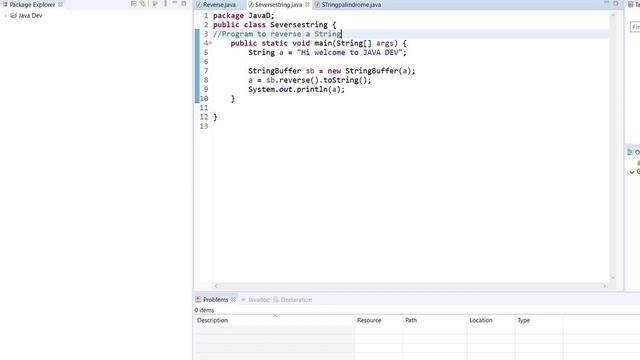The height and width of the screenshot is (360, 640).
Task: Toggle Link with Editor in Package Explorer
Action: coord(142,4)
